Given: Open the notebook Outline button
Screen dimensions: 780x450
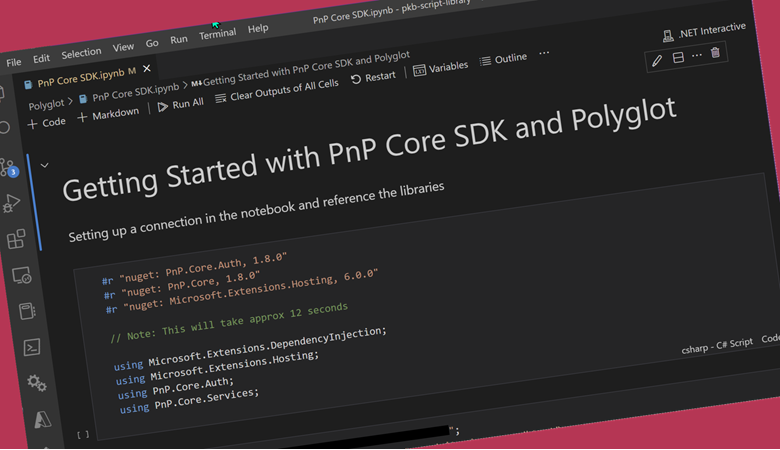Looking at the screenshot, I should click(x=503, y=59).
